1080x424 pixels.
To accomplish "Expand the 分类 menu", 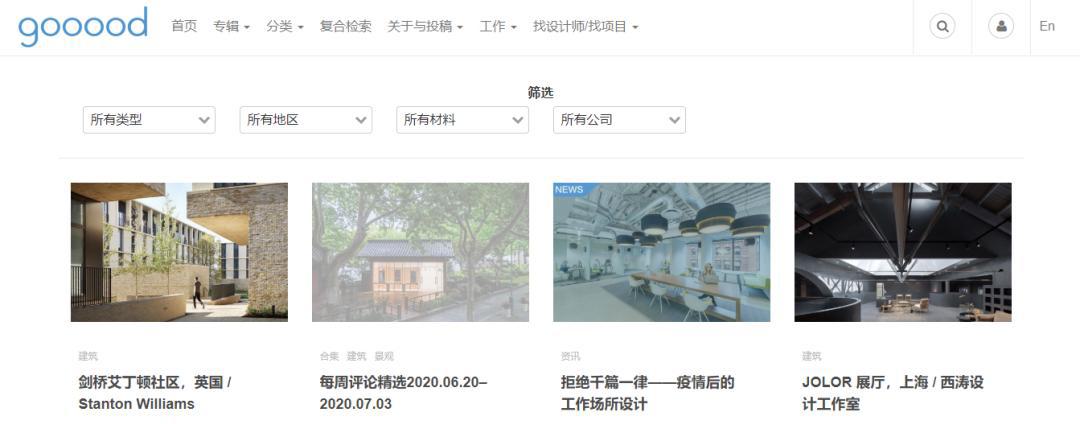I will 285,26.
